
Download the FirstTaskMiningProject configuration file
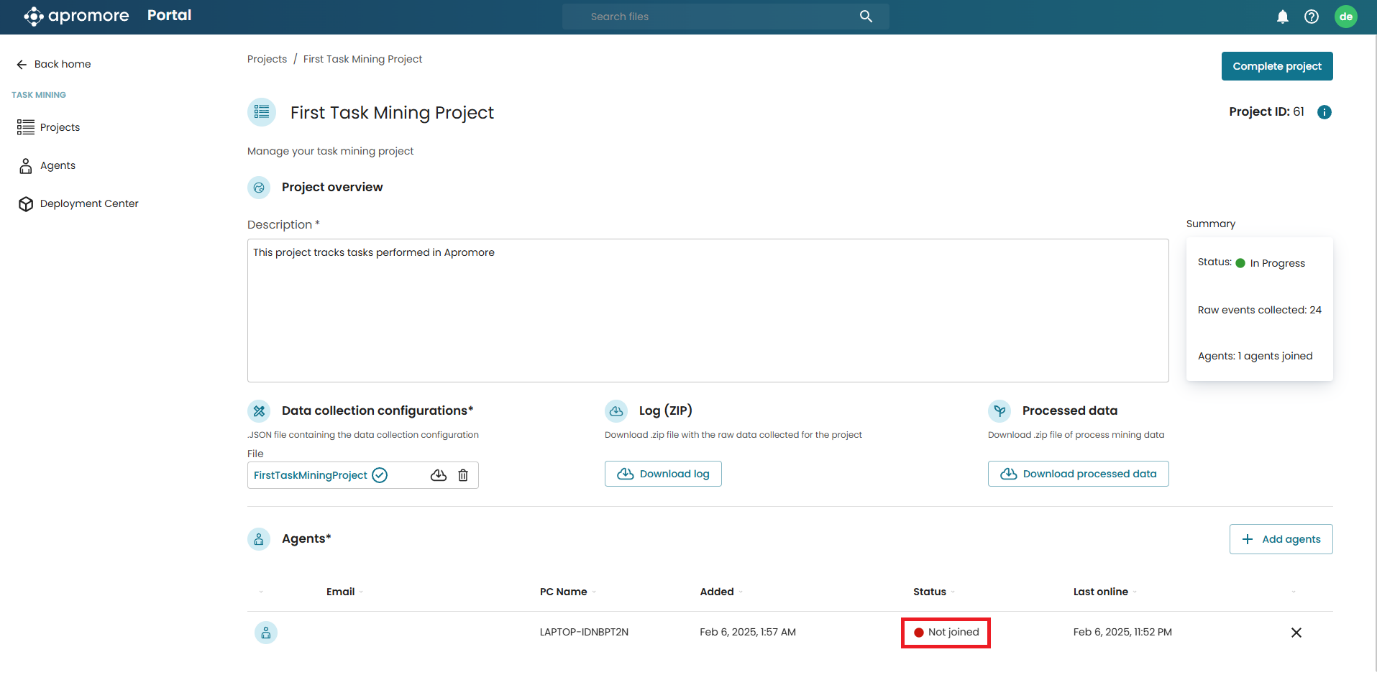[x=438, y=475]
